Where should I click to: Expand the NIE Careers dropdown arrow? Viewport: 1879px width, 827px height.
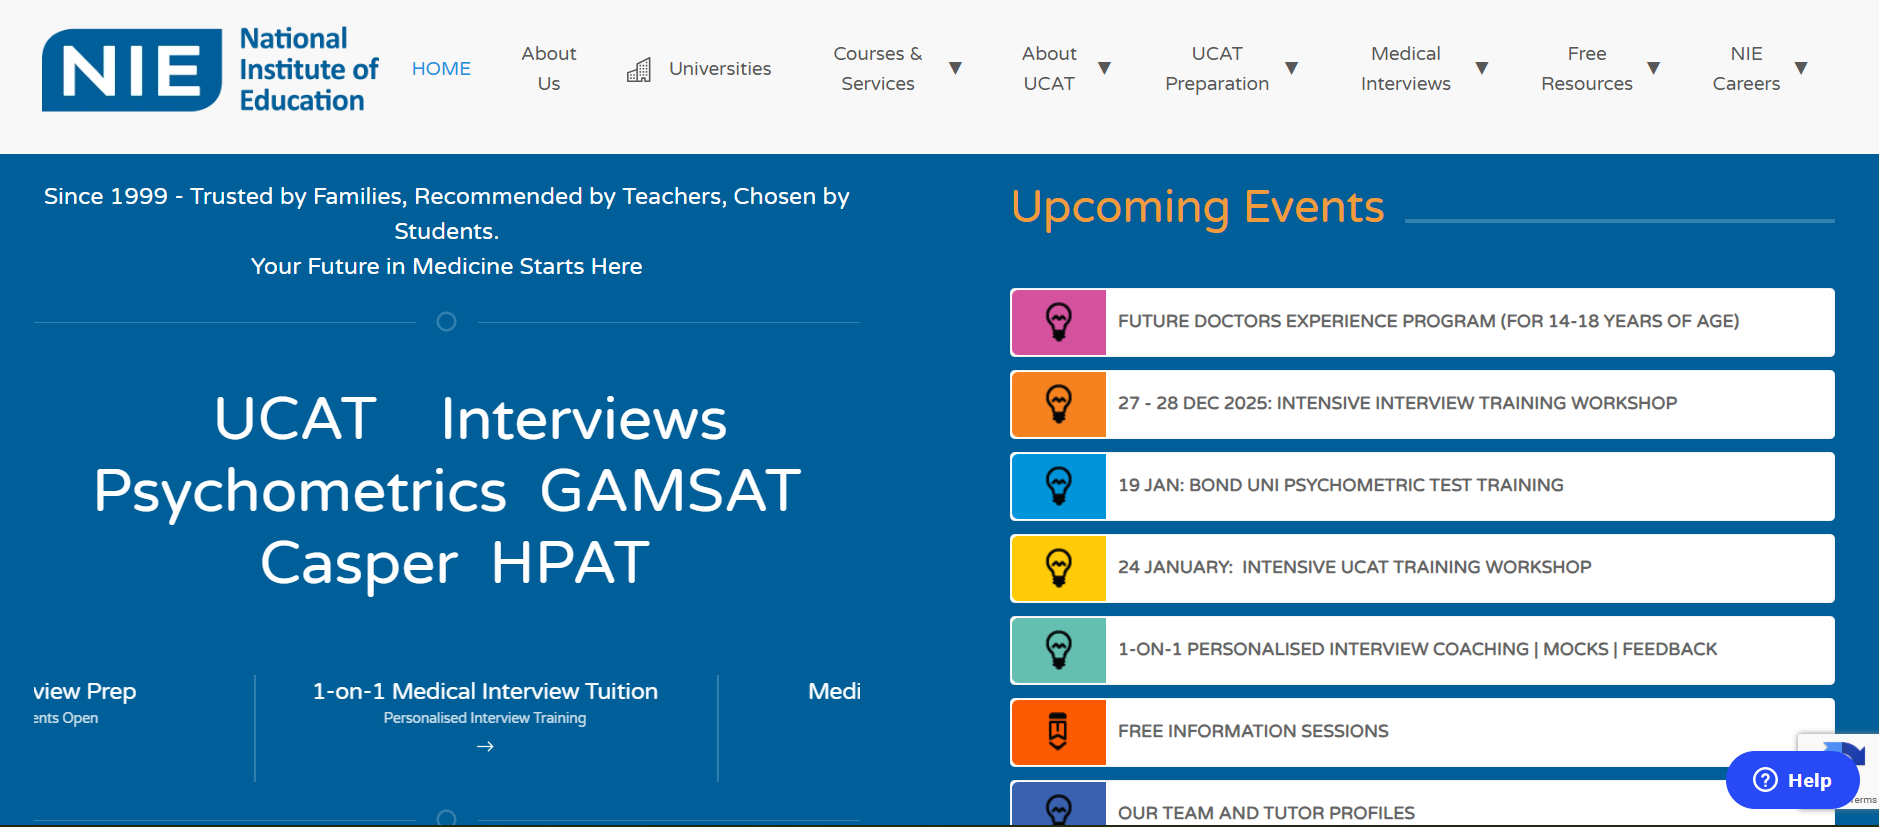point(1801,68)
